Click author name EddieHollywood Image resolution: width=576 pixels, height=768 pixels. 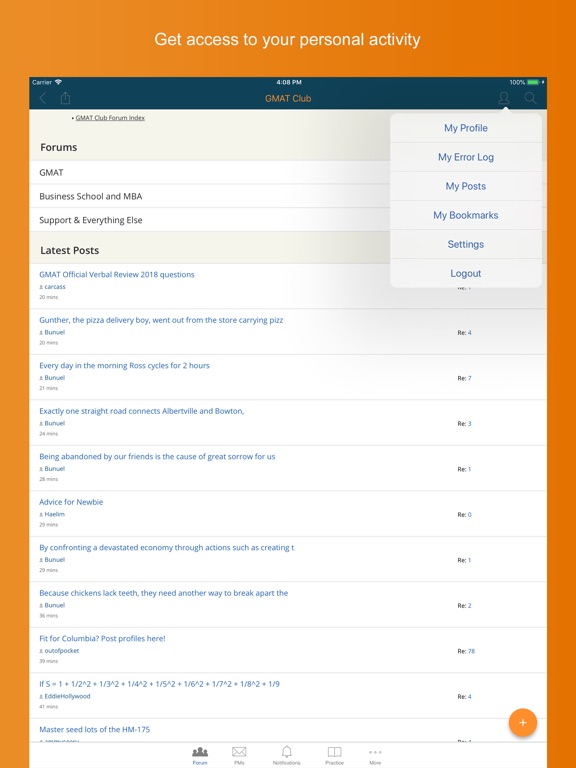68,696
